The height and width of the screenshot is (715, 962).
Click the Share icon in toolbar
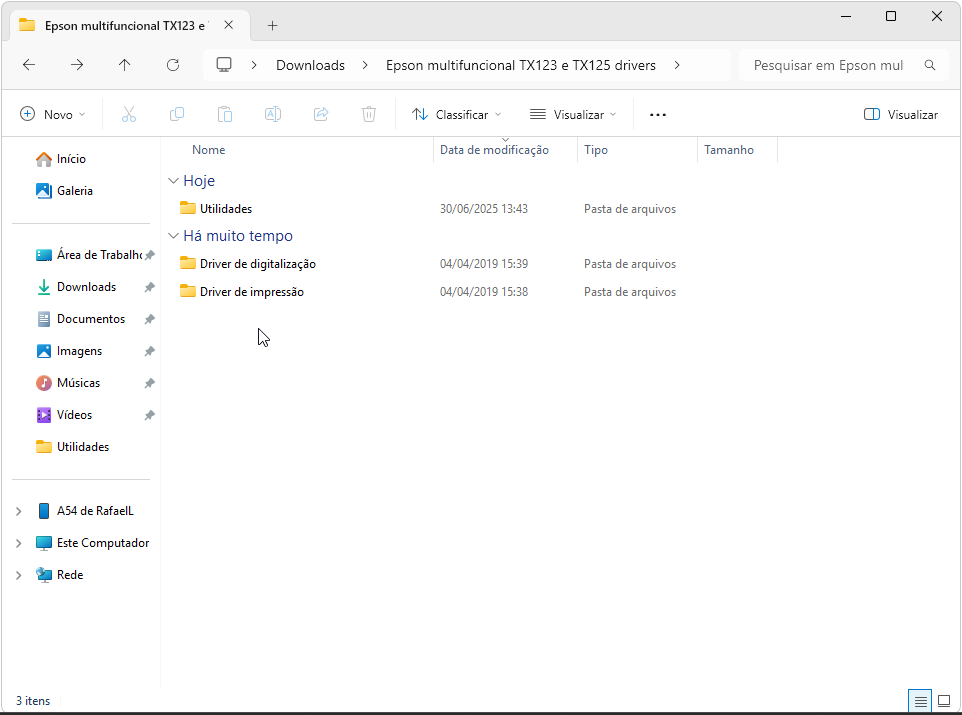(321, 114)
